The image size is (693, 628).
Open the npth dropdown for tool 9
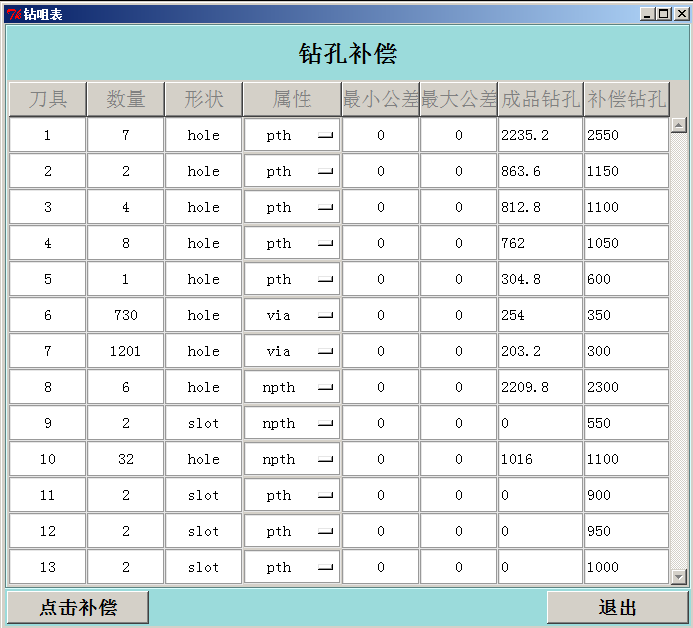pyautogui.click(x=292, y=423)
